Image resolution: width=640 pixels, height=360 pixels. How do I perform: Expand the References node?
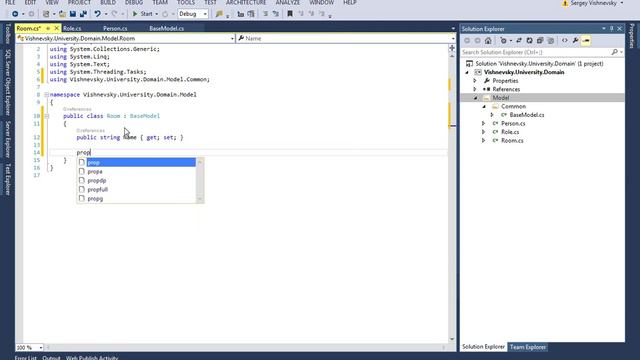pos(475,89)
